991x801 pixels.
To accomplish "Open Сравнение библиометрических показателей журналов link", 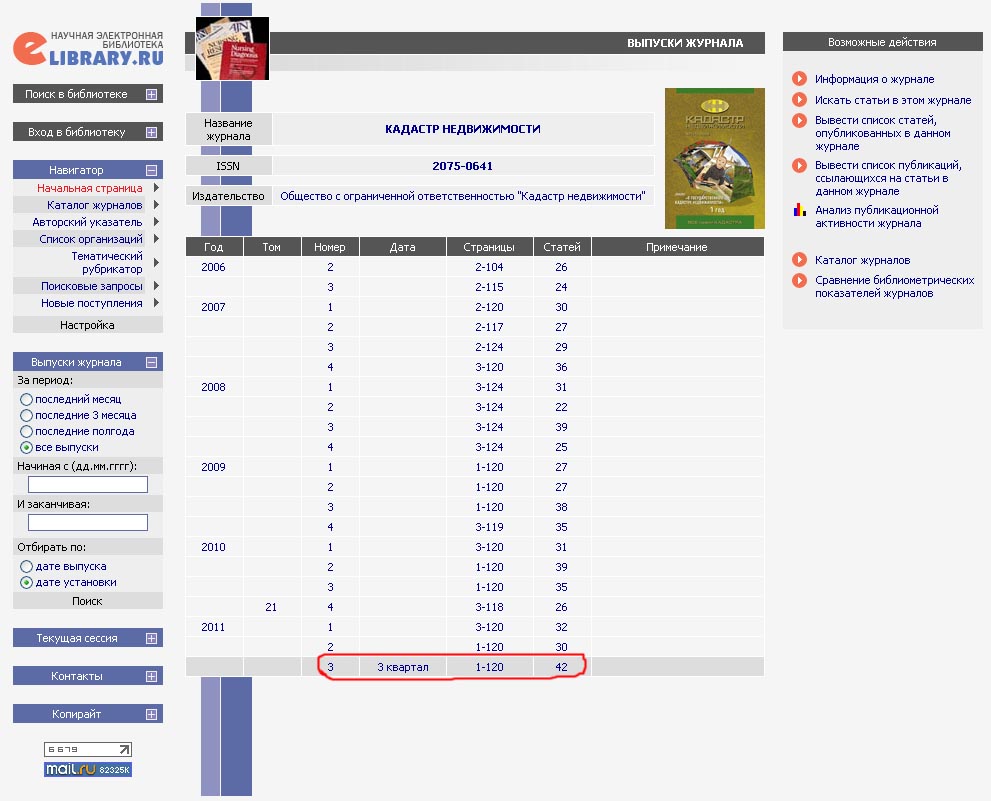I will (894, 286).
